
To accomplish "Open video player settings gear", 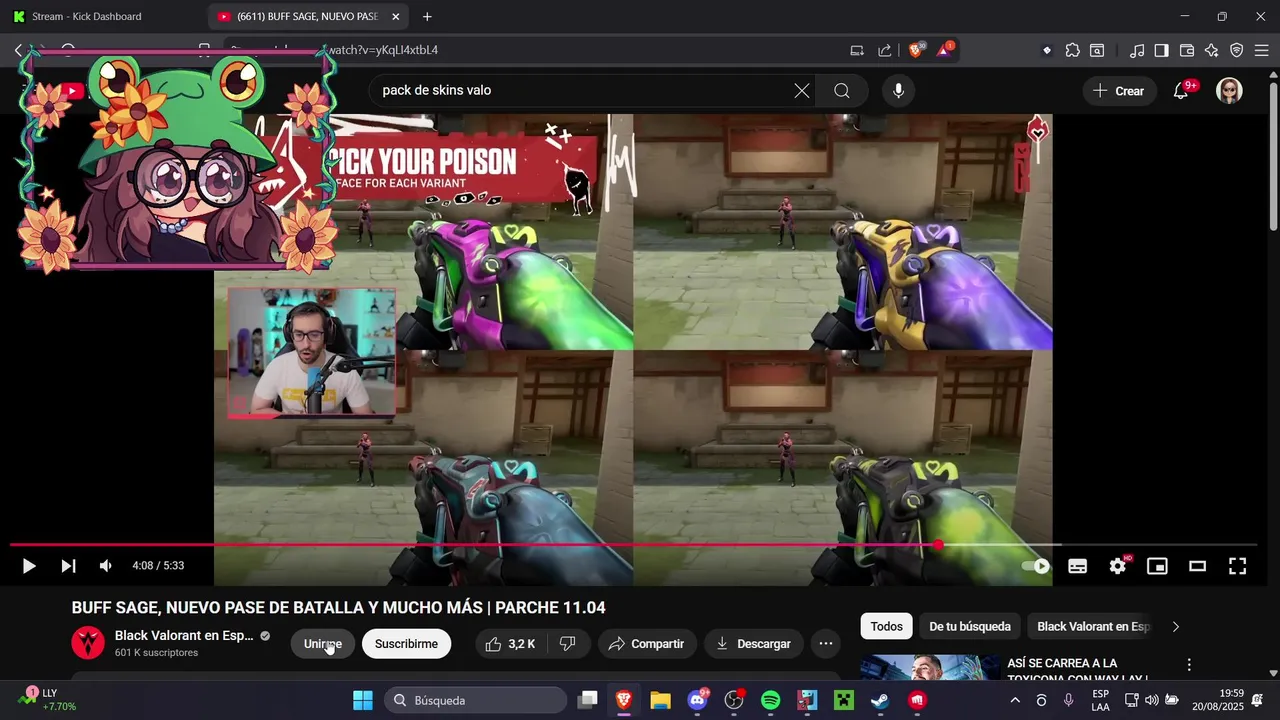I will 1117,566.
